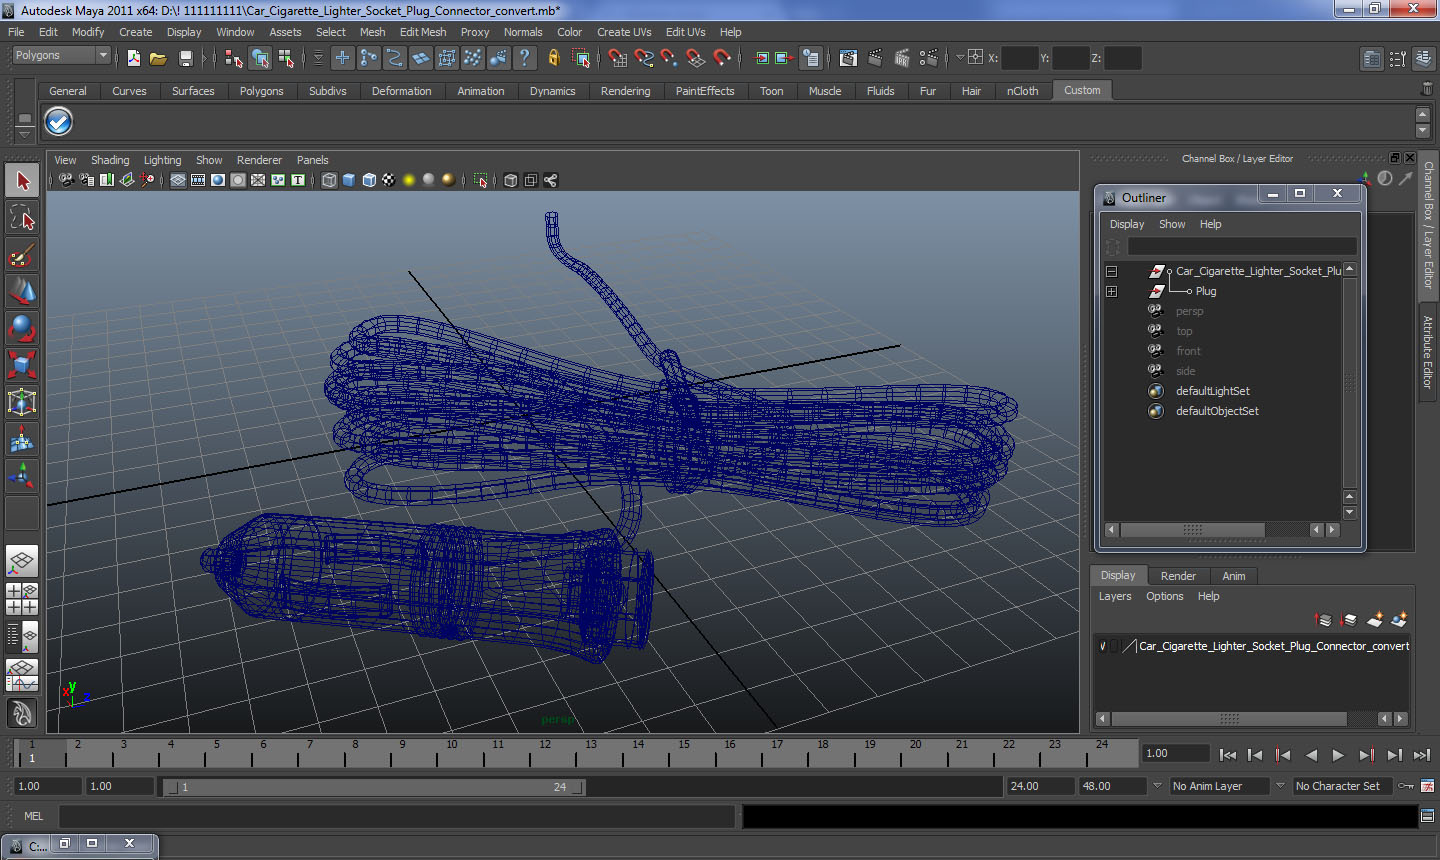Open the auto keyframe toggle
The height and width of the screenshot is (860, 1440).
click(1407, 786)
